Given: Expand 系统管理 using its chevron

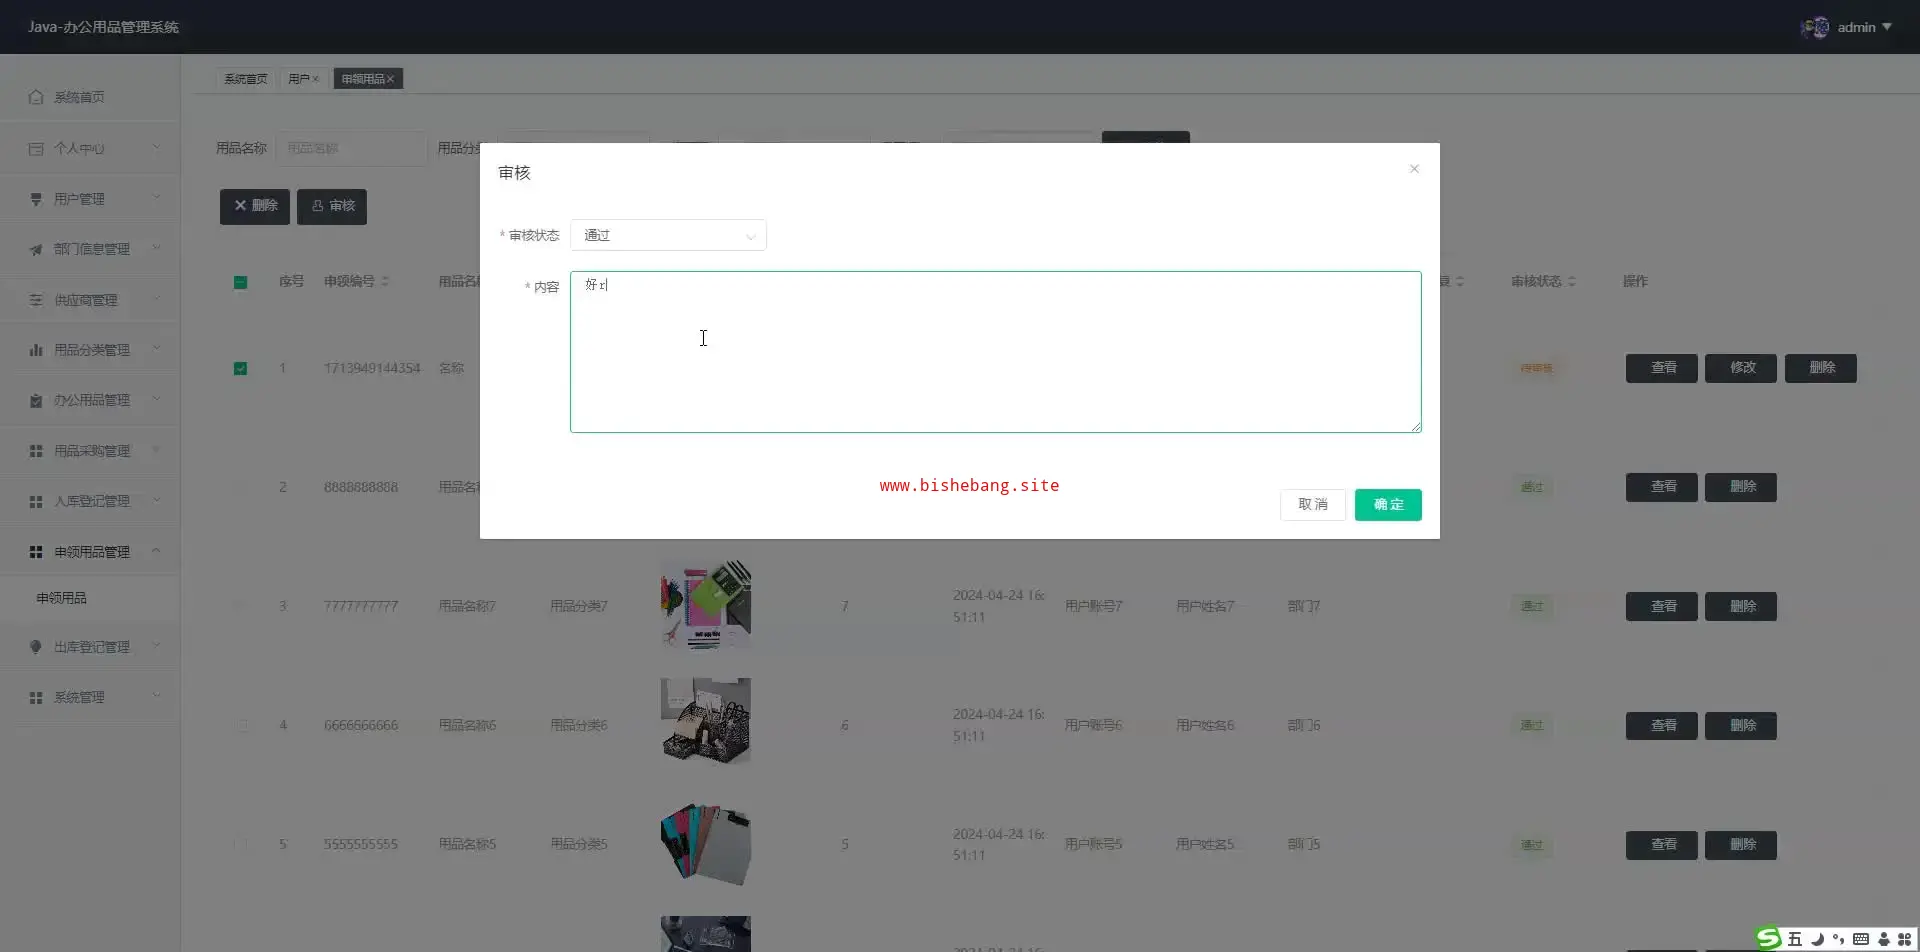Looking at the screenshot, I should click(156, 696).
